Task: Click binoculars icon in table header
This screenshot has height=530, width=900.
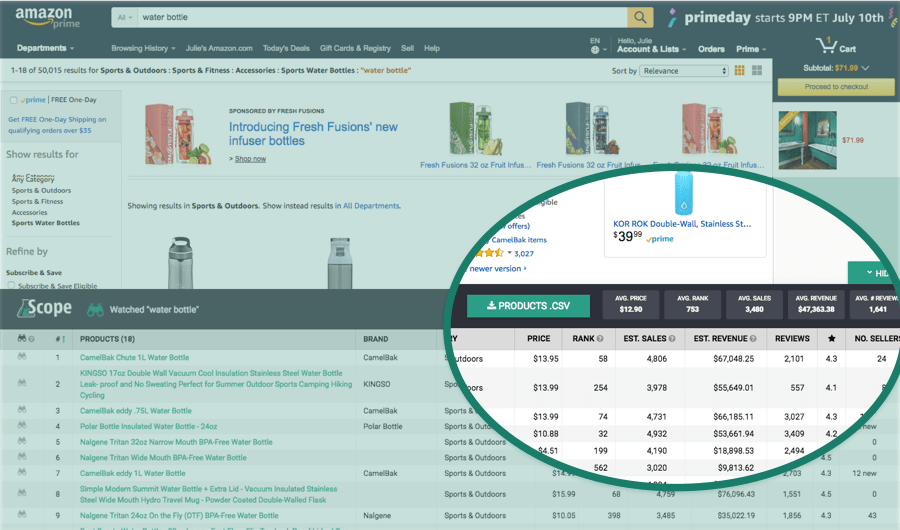Action: pyautogui.click(x=22, y=339)
